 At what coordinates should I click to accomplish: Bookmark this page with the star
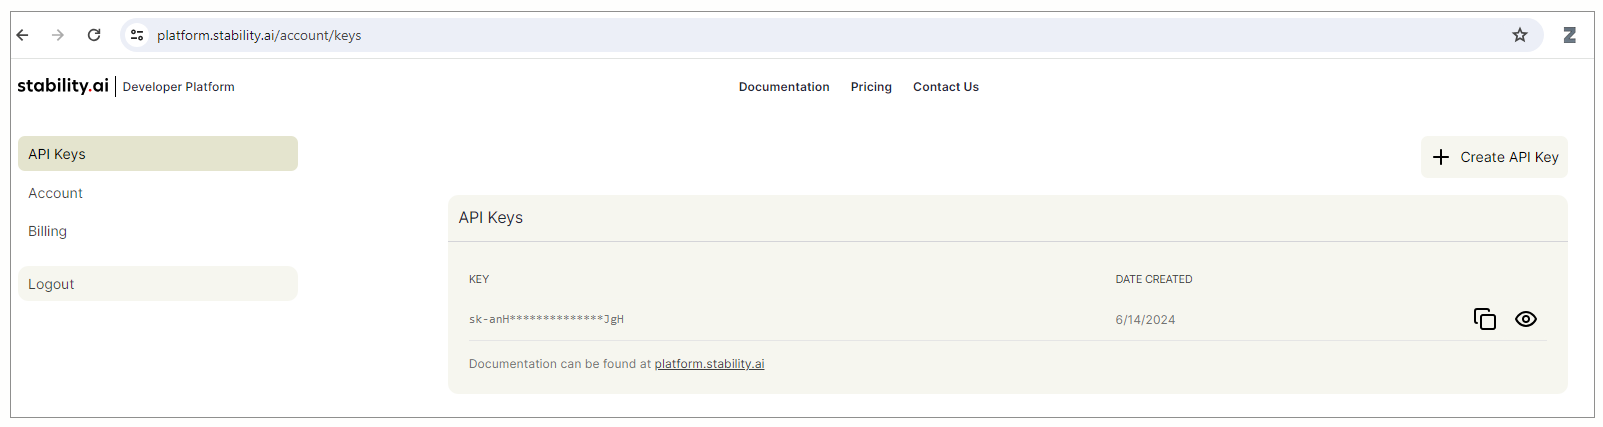click(x=1520, y=35)
